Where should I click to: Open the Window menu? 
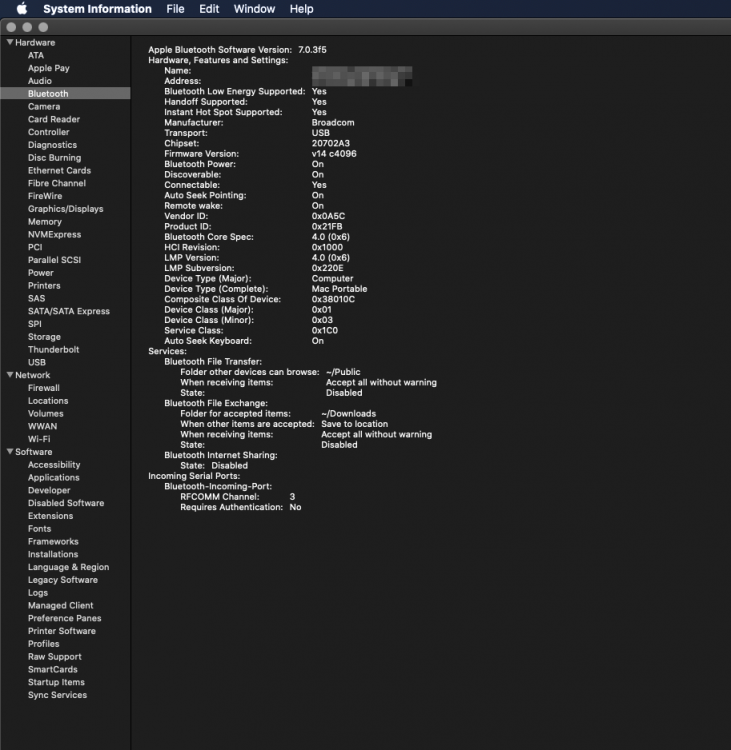point(254,9)
